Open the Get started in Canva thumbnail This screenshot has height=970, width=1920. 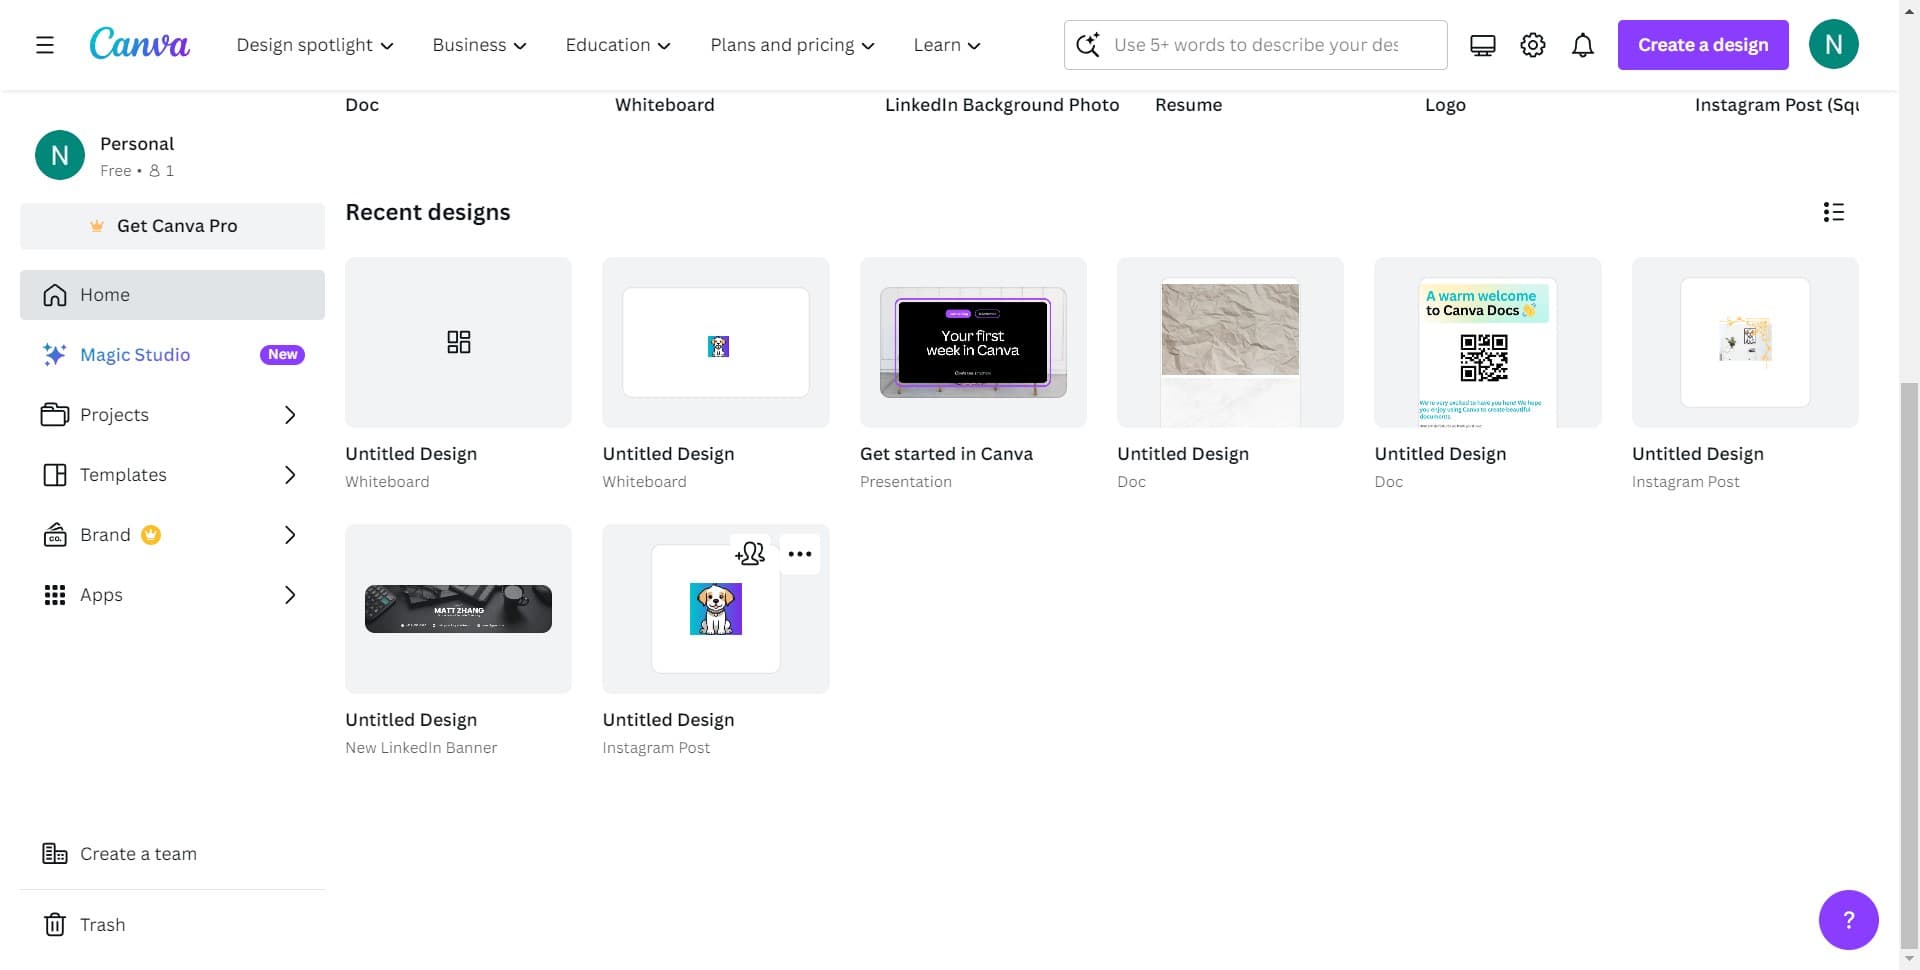point(972,343)
